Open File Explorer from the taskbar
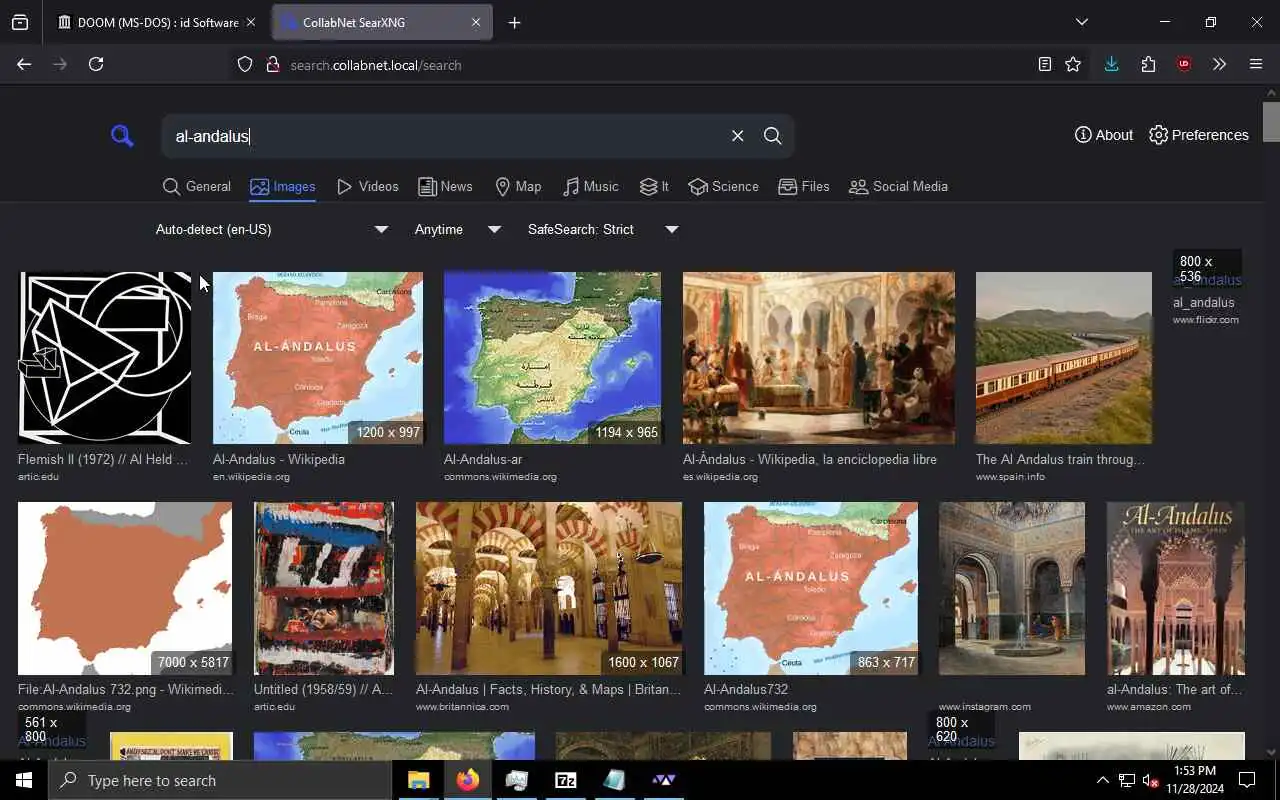Image resolution: width=1280 pixels, height=800 pixels. point(418,780)
